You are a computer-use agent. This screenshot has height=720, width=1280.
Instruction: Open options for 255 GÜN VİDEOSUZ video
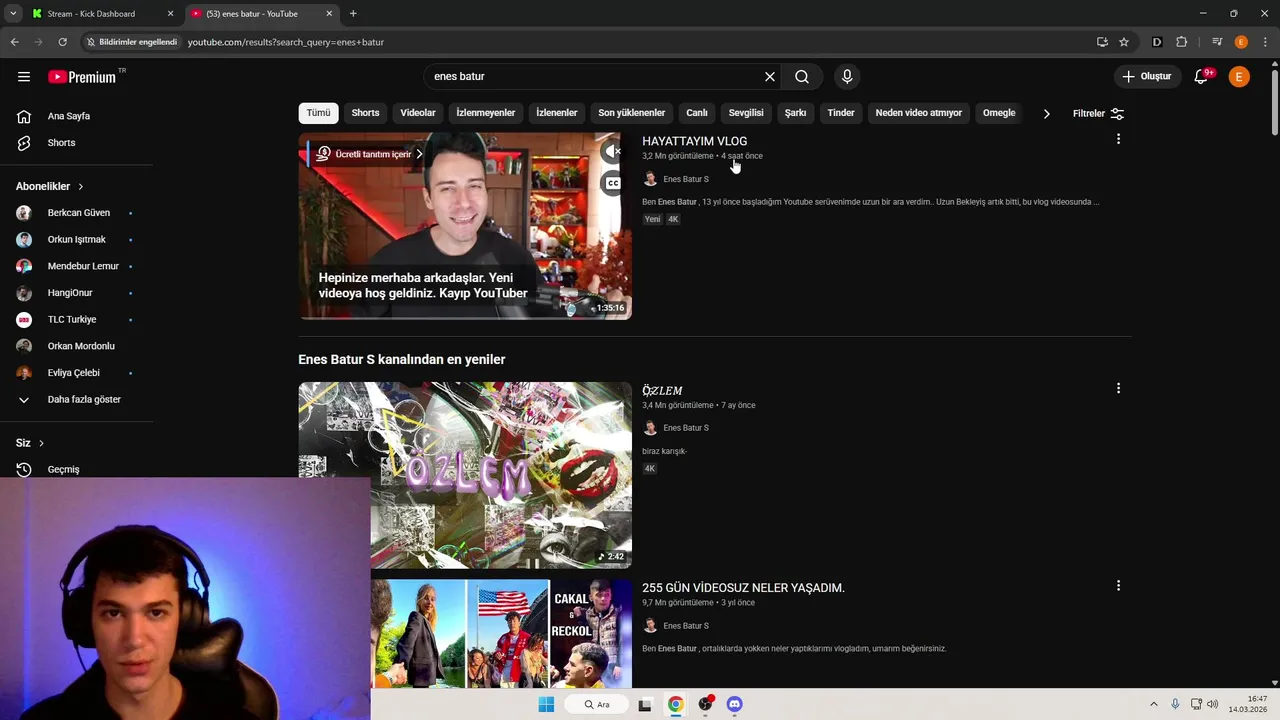click(1118, 586)
